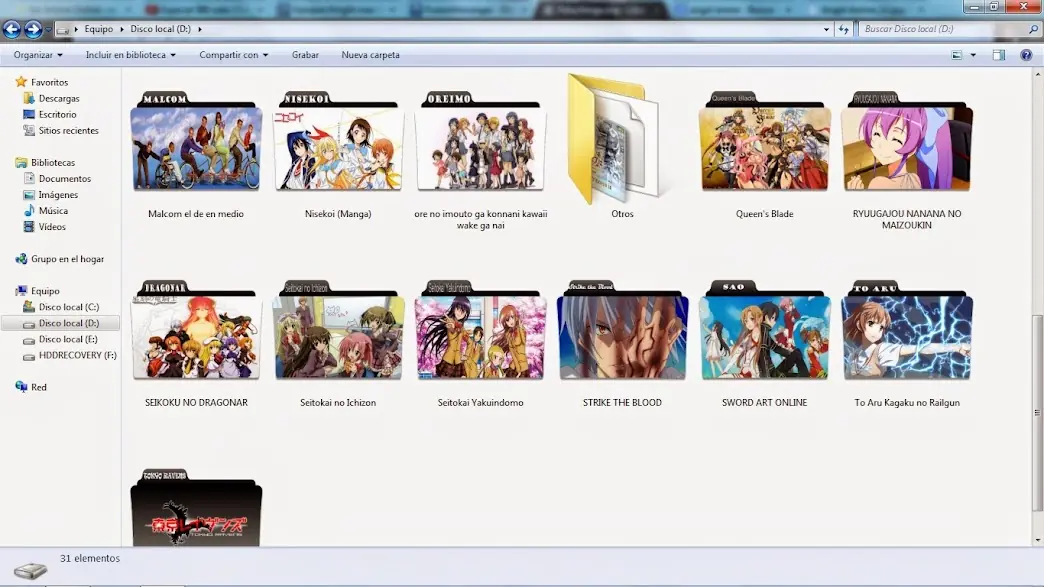This screenshot has width=1044, height=587.
Task: Select Red in the navigation pane
Action: click(39, 387)
